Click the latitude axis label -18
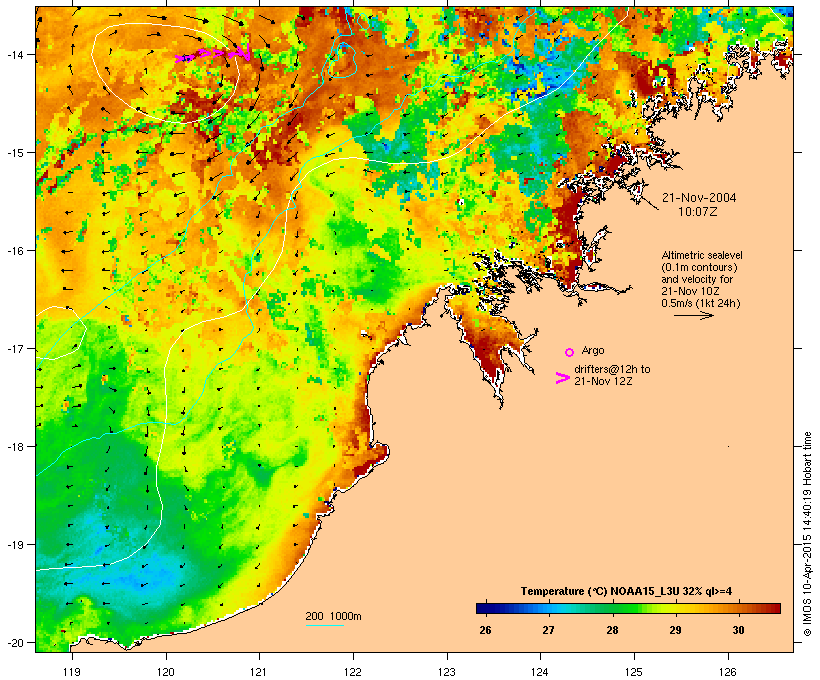The image size is (820, 680). click(x=14, y=446)
